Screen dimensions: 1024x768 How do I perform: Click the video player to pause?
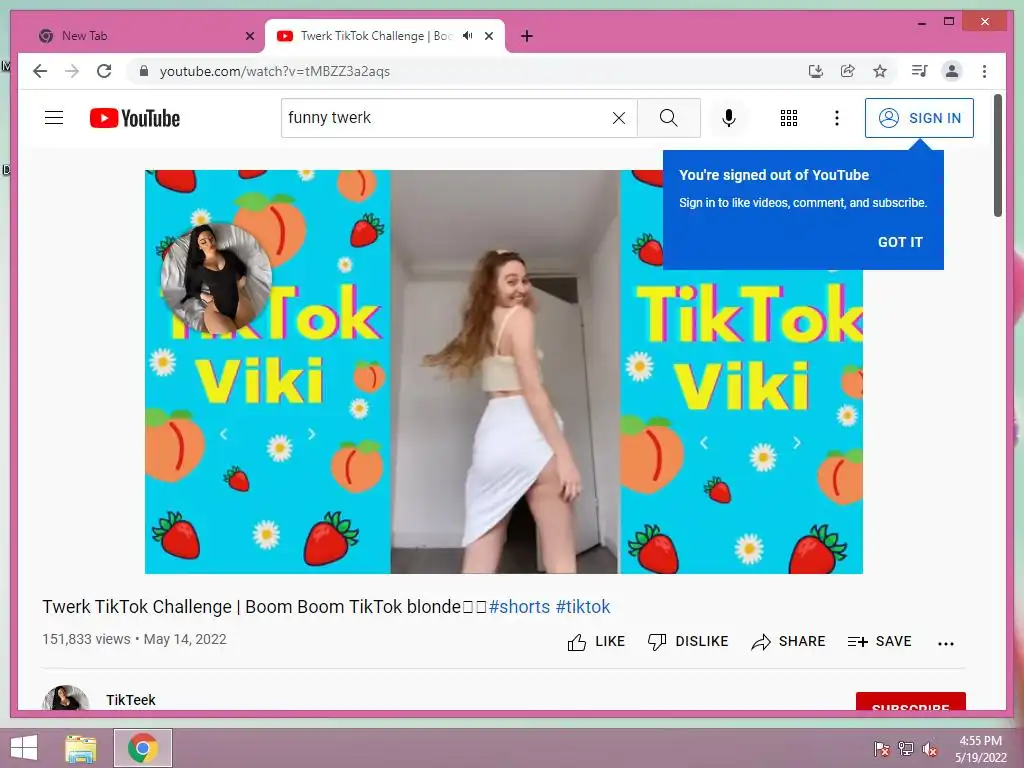[504, 372]
